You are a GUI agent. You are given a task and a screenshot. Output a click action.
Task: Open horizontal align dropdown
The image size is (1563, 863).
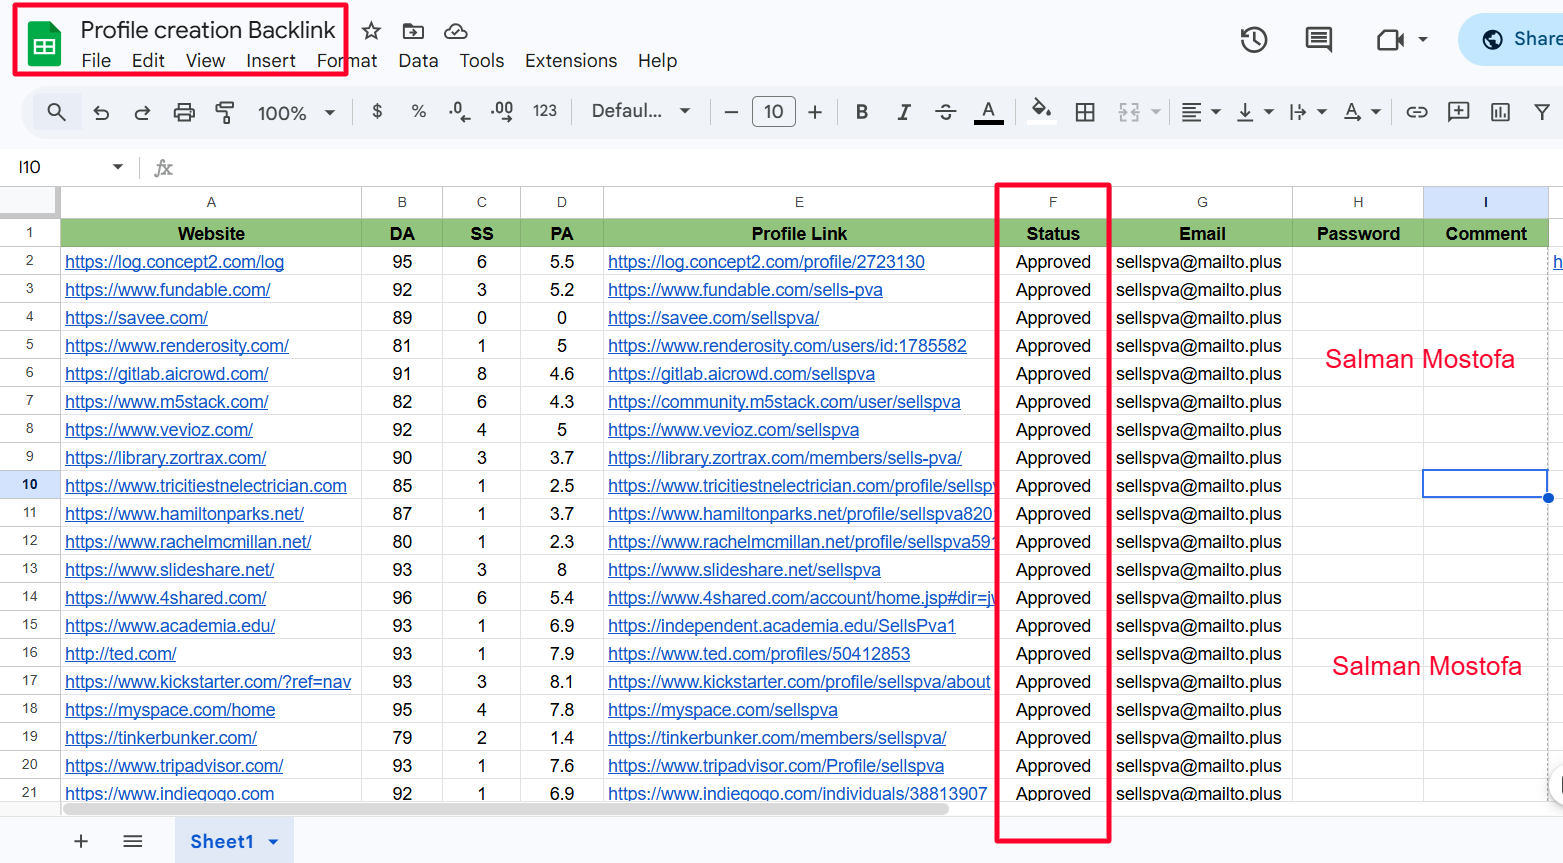[x=1201, y=112]
